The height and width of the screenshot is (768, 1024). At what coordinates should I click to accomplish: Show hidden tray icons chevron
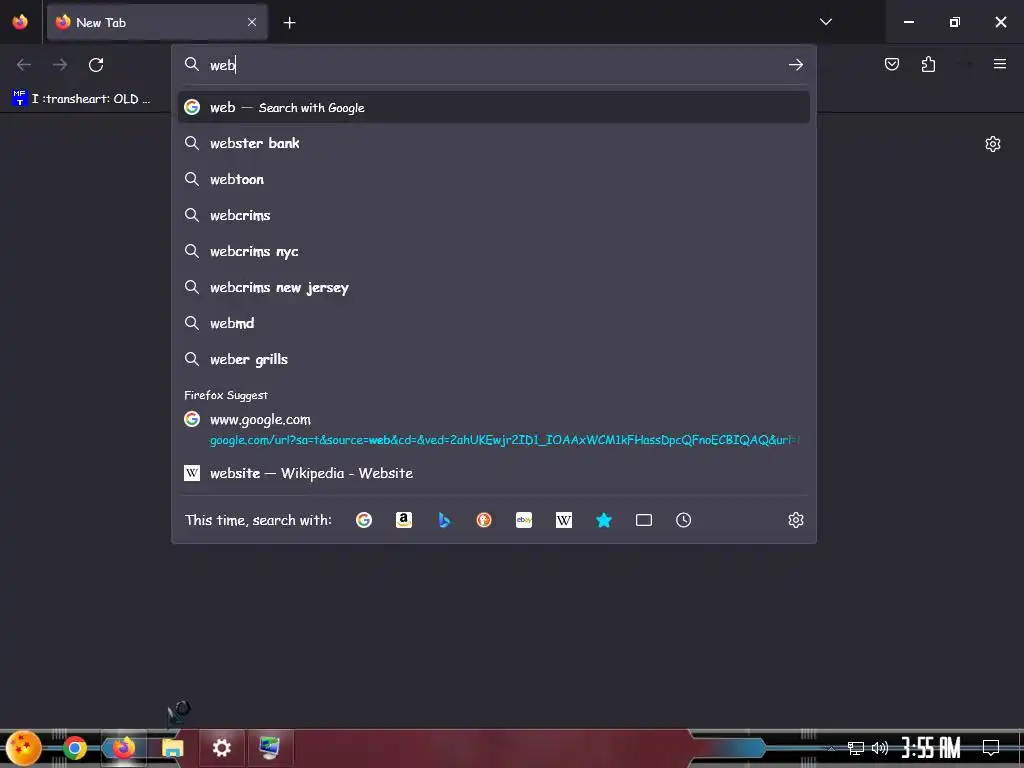tap(831, 748)
